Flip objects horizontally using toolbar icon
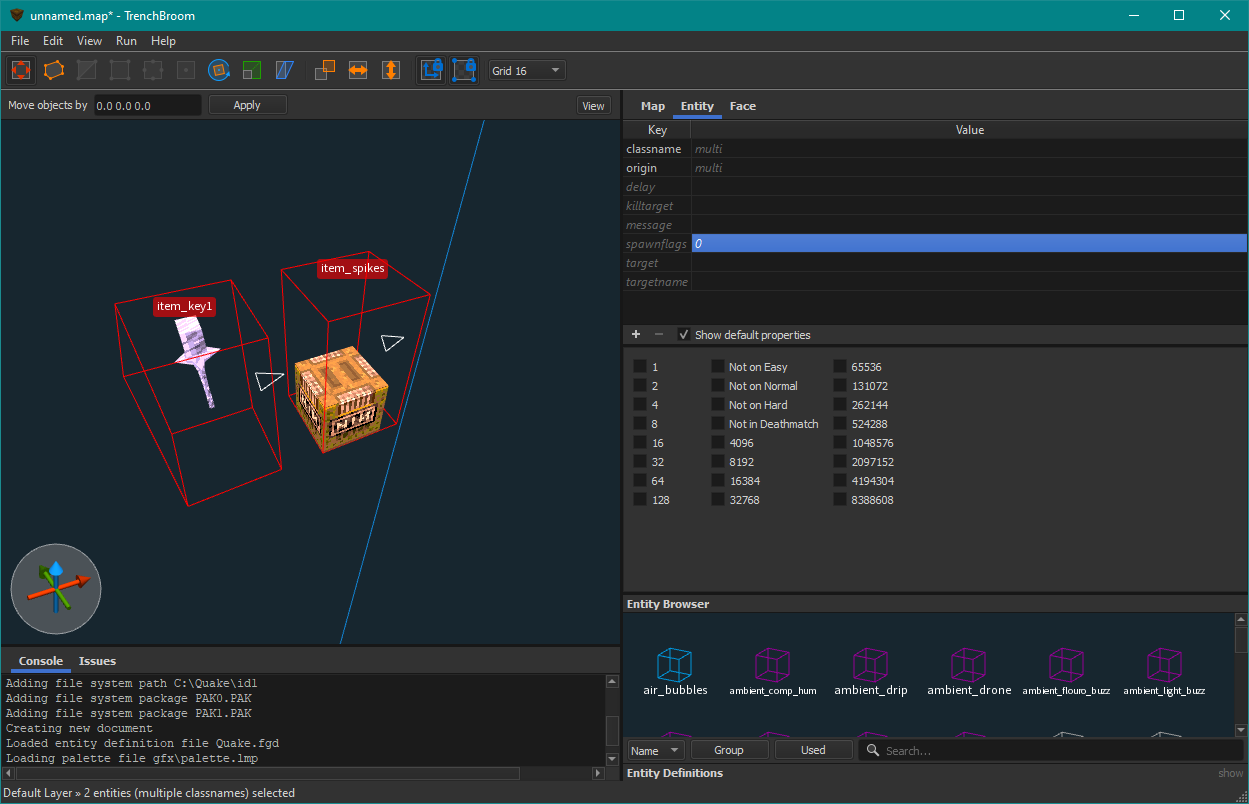Screen dimensions: 1249x804 click(358, 70)
